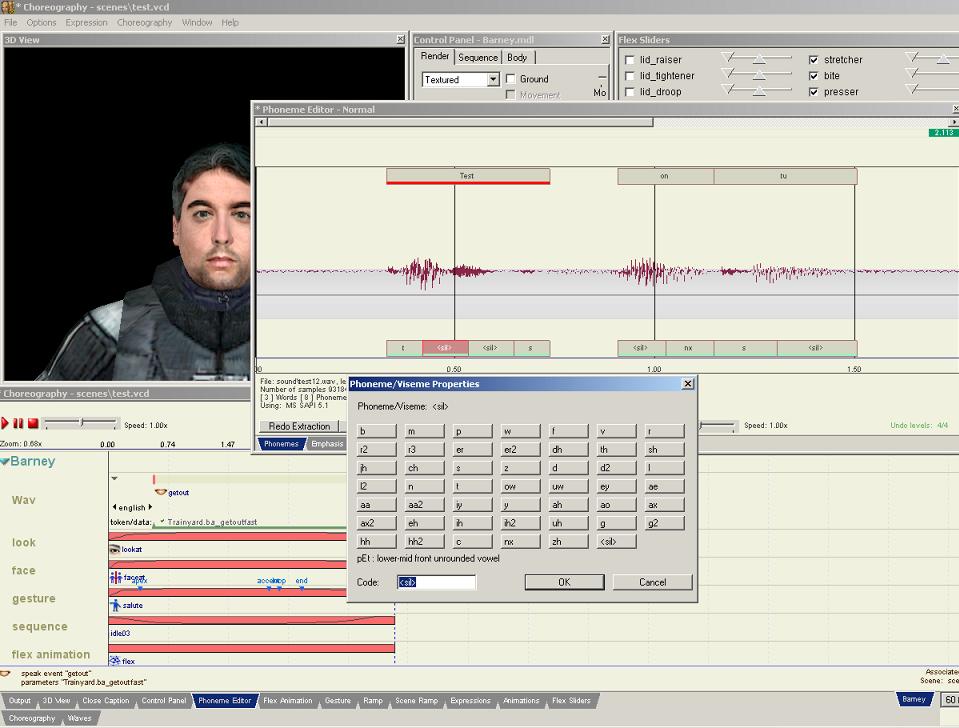Toggle the lid_tightener flex checkbox

(x=630, y=76)
